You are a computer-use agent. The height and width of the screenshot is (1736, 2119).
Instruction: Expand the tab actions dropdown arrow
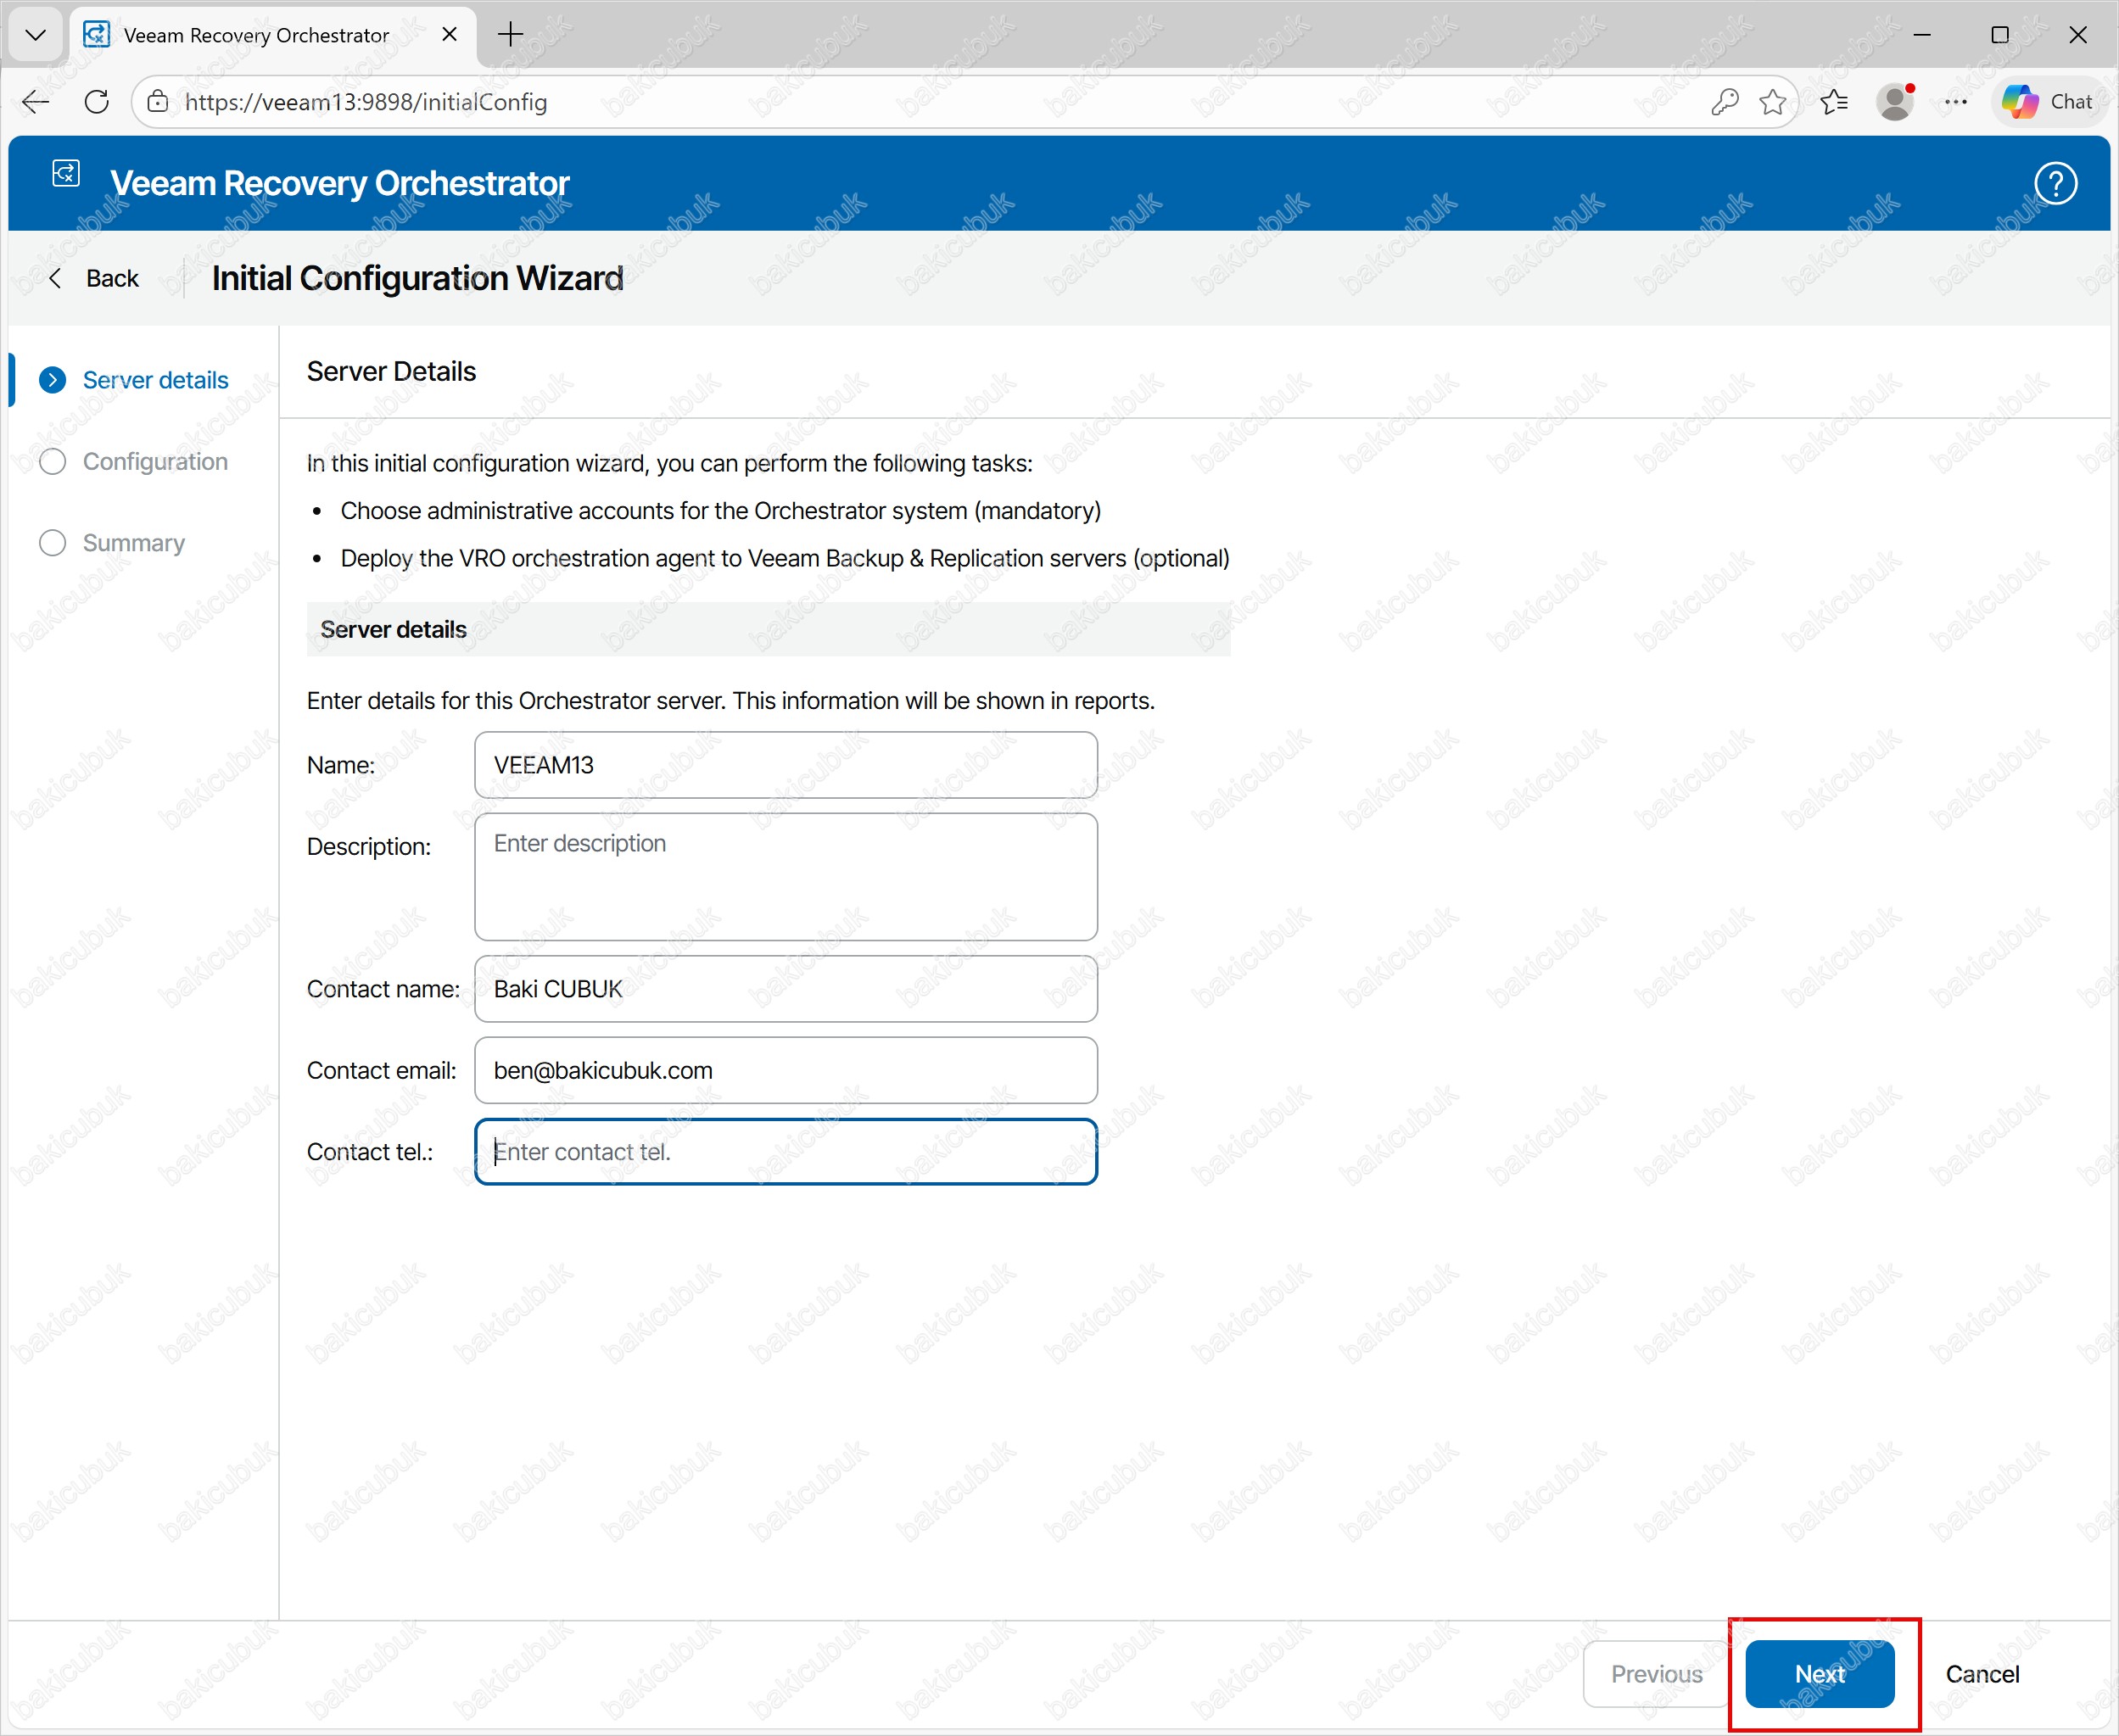pyautogui.click(x=36, y=35)
